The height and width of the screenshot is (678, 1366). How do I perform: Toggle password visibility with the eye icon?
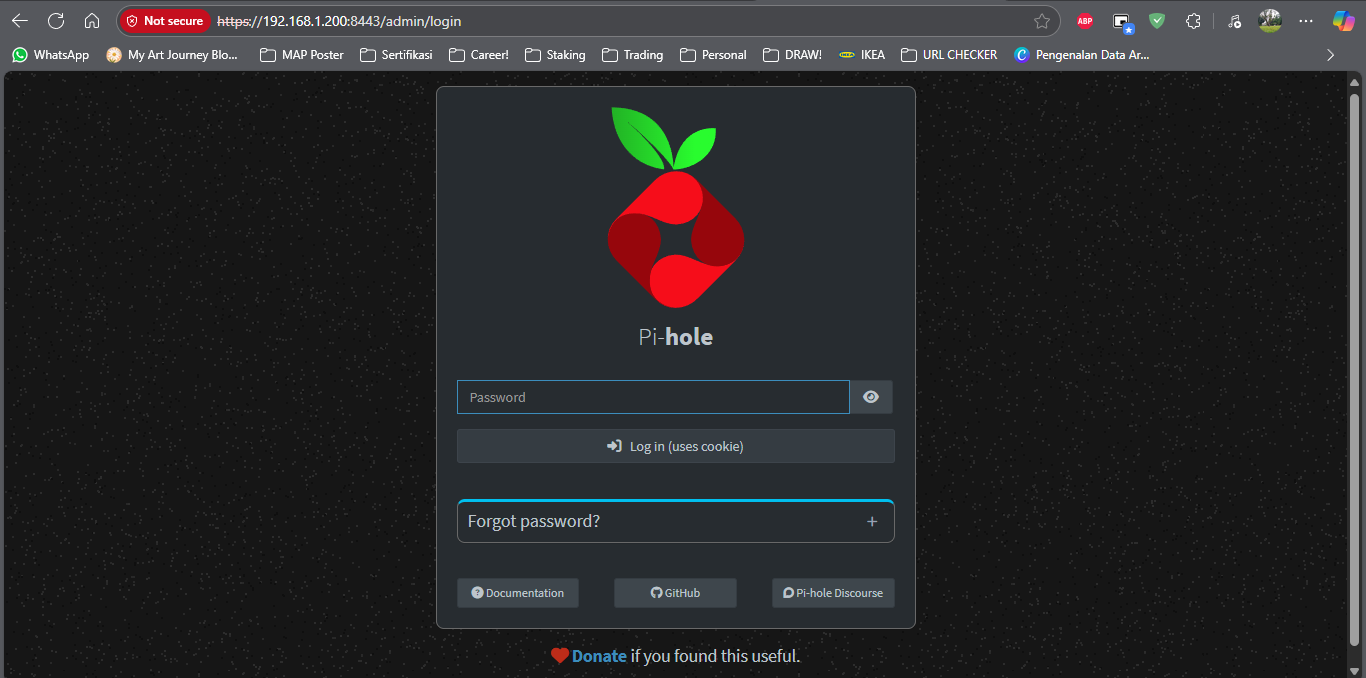pos(871,397)
